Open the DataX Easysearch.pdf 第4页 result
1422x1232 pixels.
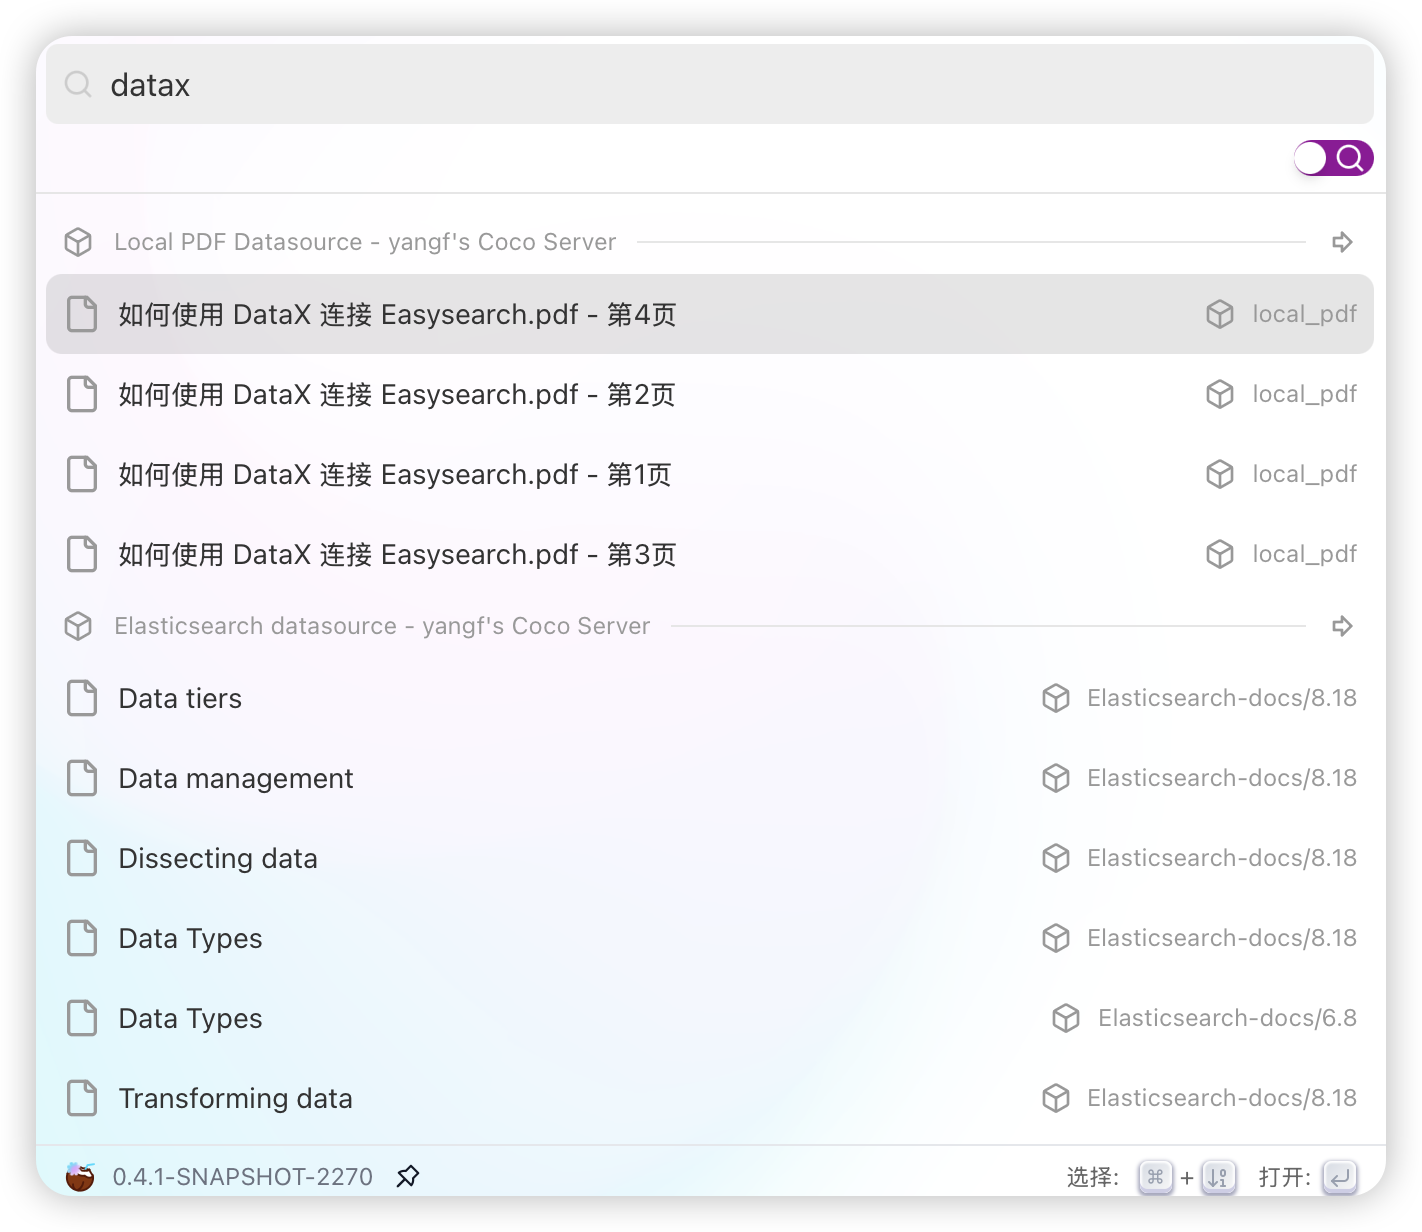coord(710,314)
